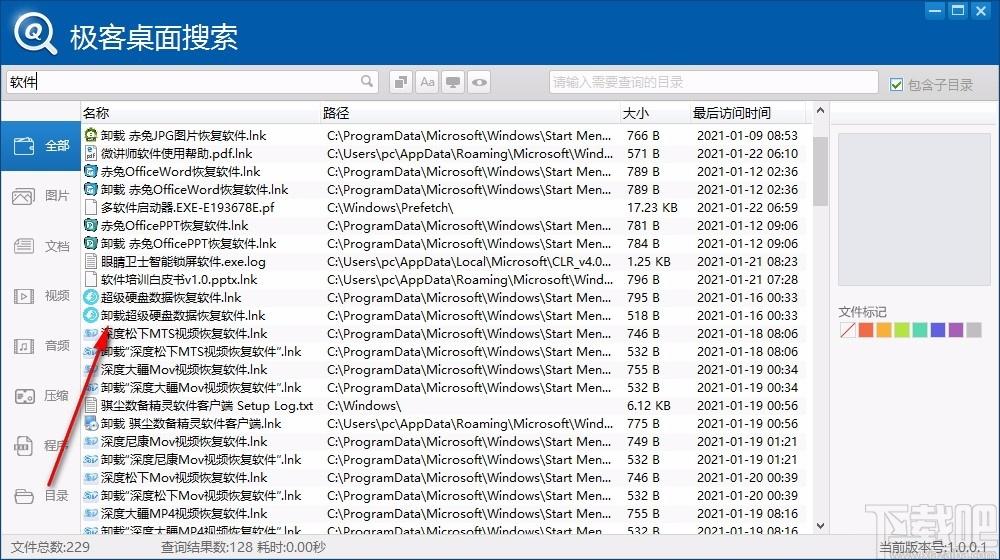Image resolution: width=1000 pixels, height=560 pixels.
Task: Click icon of 深度大疆Mov视频恢复软件.lnk
Action: coord(91,369)
